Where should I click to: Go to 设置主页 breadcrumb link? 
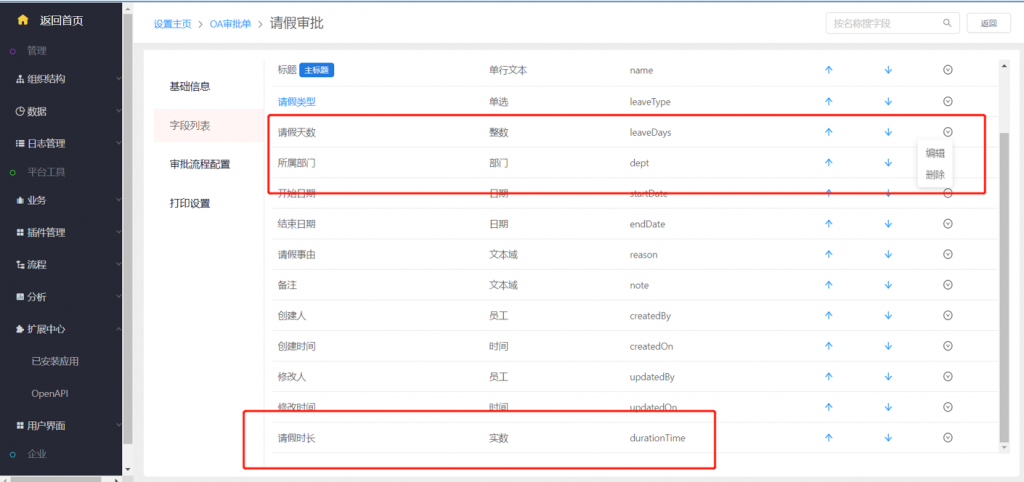tap(171, 23)
